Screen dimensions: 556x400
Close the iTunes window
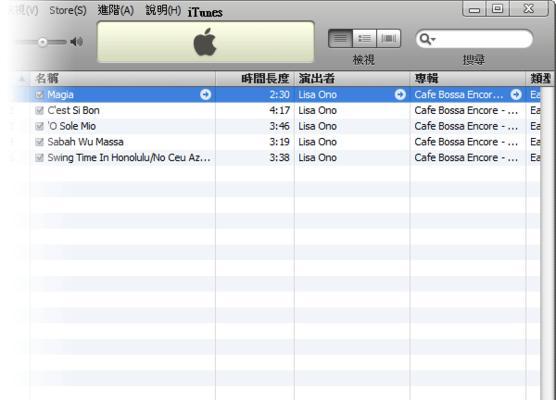[x=529, y=9]
